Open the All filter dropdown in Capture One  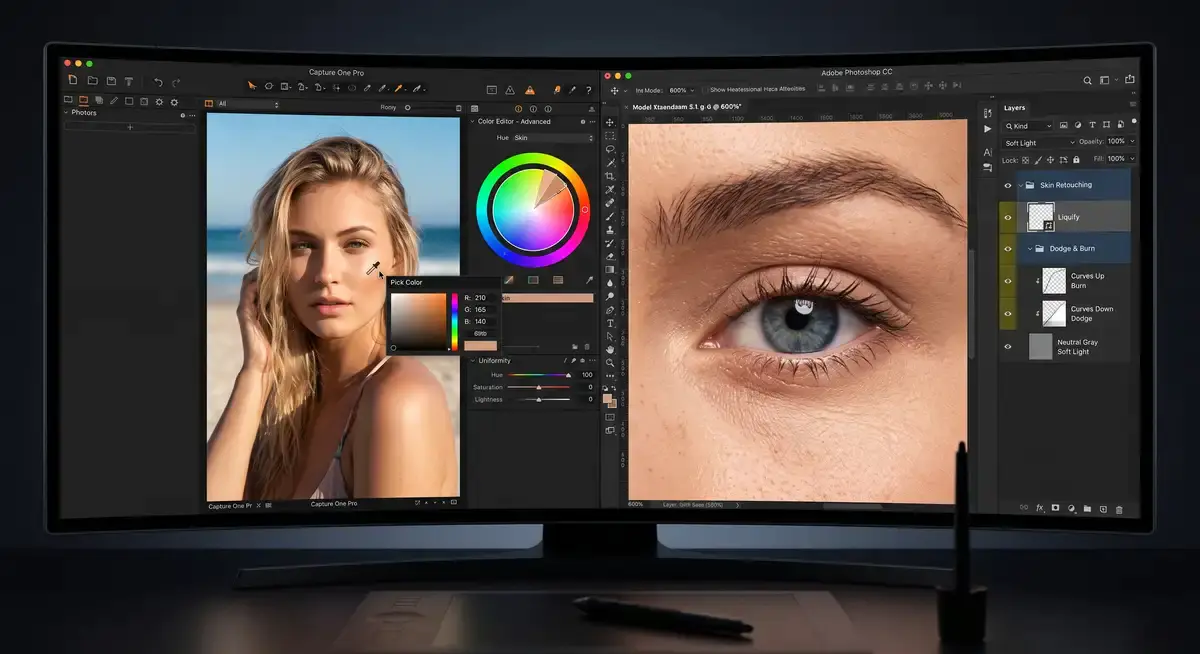(x=248, y=104)
